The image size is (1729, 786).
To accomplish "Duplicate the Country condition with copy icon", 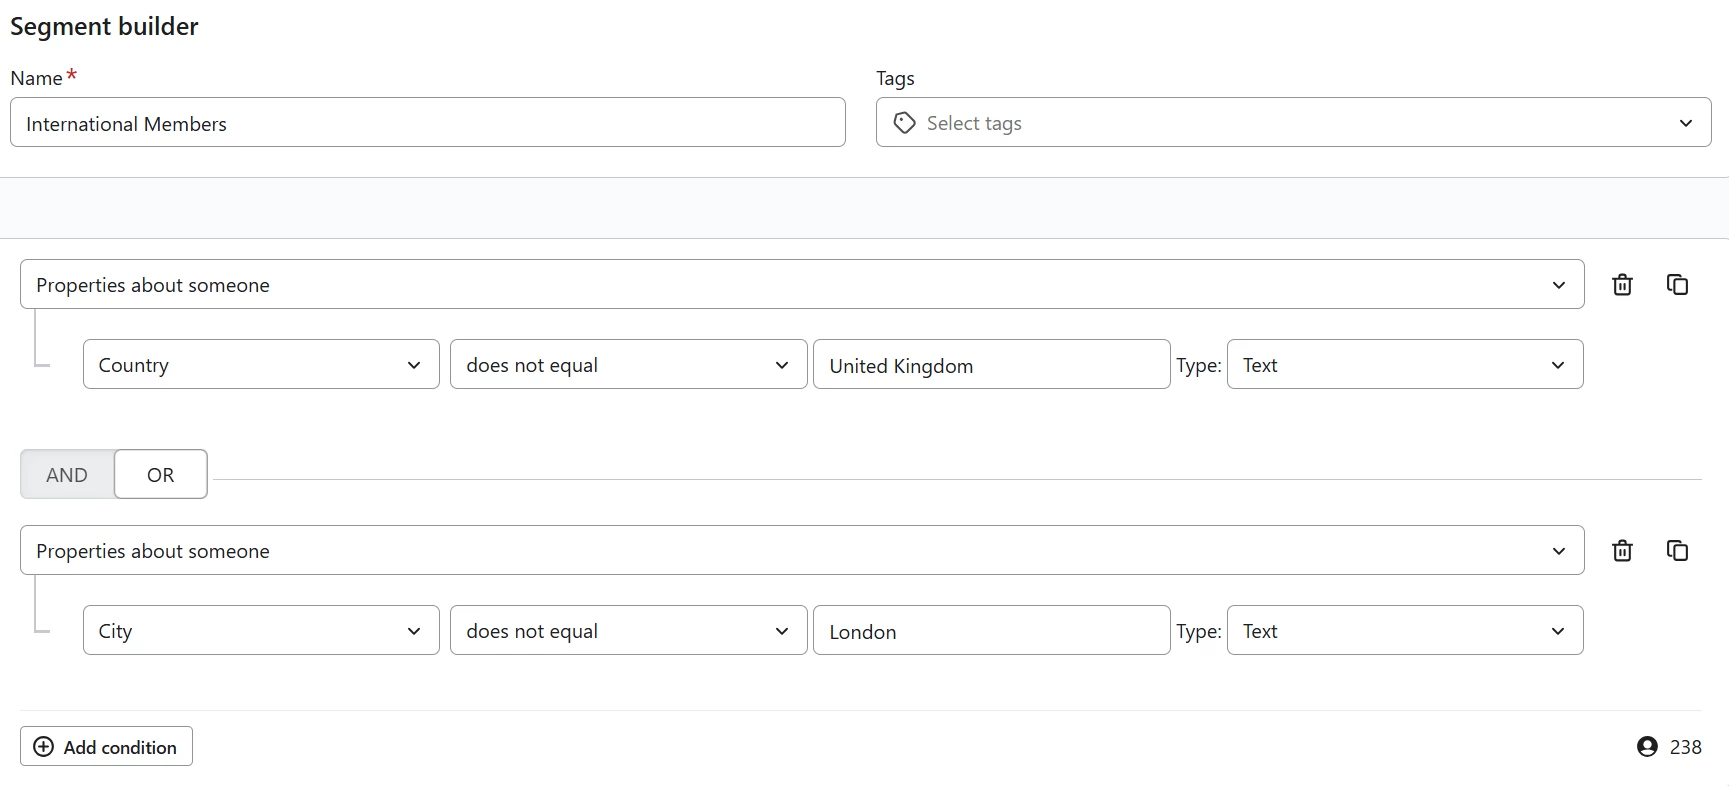I will (1677, 285).
